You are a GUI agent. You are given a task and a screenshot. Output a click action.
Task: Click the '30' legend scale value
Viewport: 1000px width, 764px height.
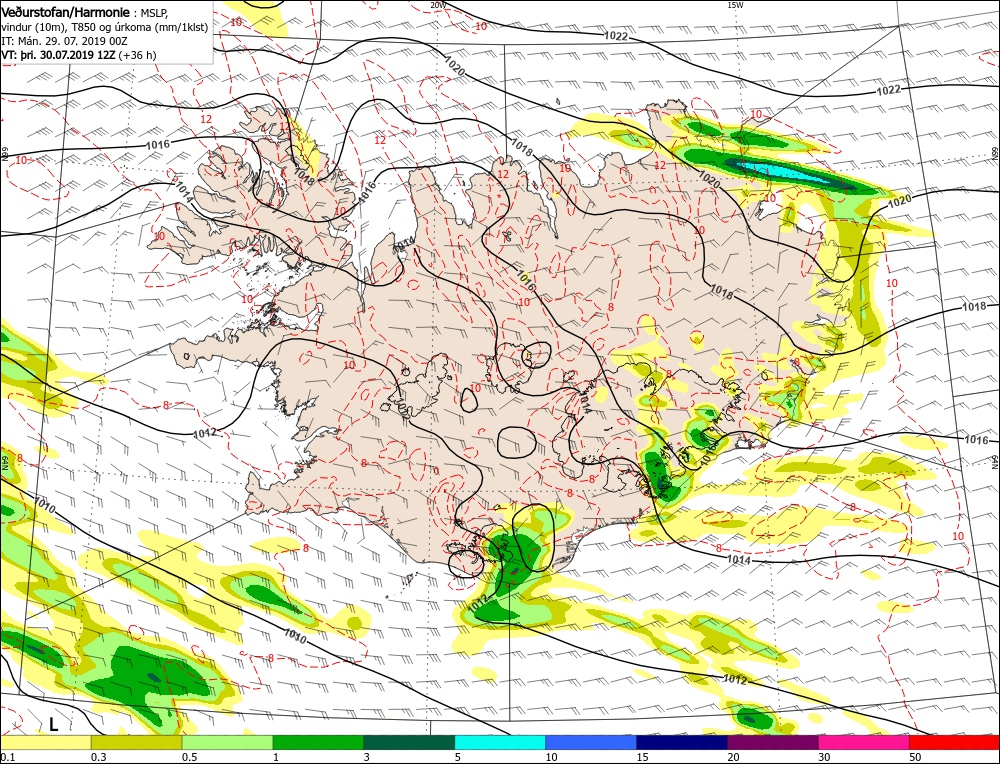click(x=824, y=757)
